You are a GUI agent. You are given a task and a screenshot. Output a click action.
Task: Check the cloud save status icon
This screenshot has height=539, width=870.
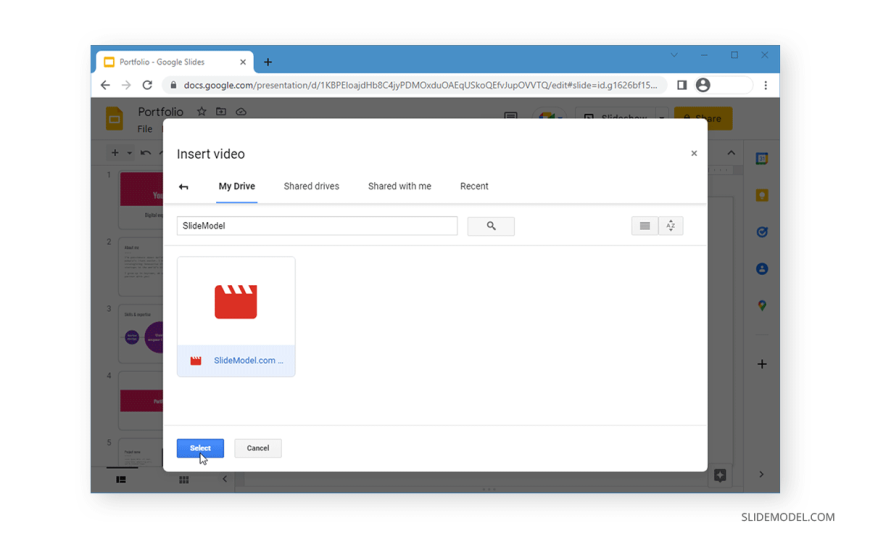pos(241,112)
